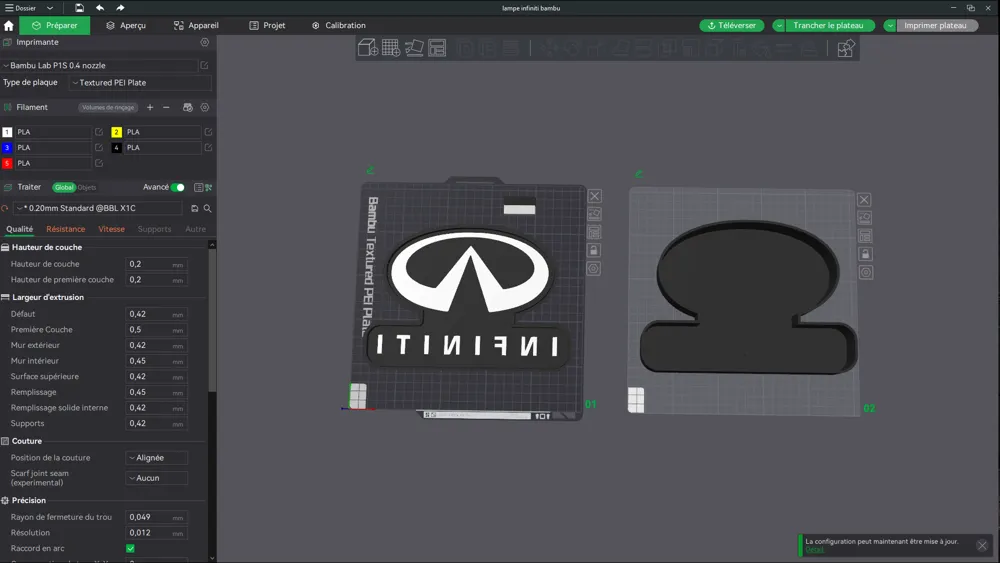Toggle the Avancé advanced mode switch
The height and width of the screenshot is (563, 1000).
click(178, 187)
